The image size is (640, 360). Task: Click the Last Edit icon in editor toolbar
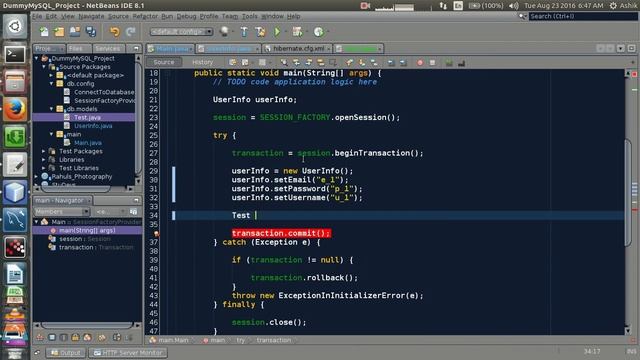[x=233, y=62]
